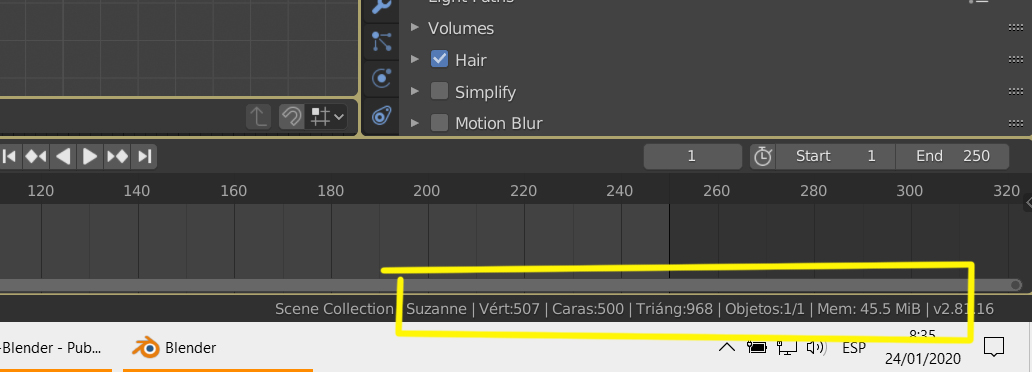
Task: Toggle the magnet snapping icon
Action: 291,117
